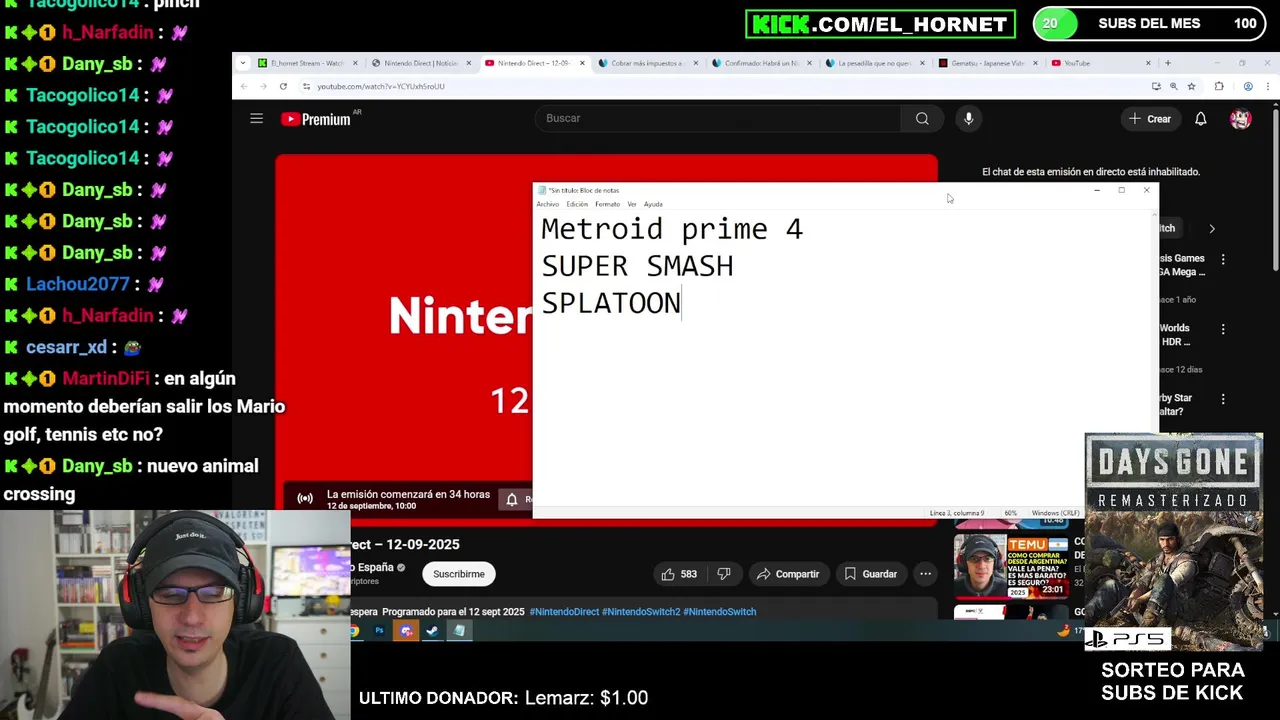Open Notepad from the taskbar

[x=459, y=631]
